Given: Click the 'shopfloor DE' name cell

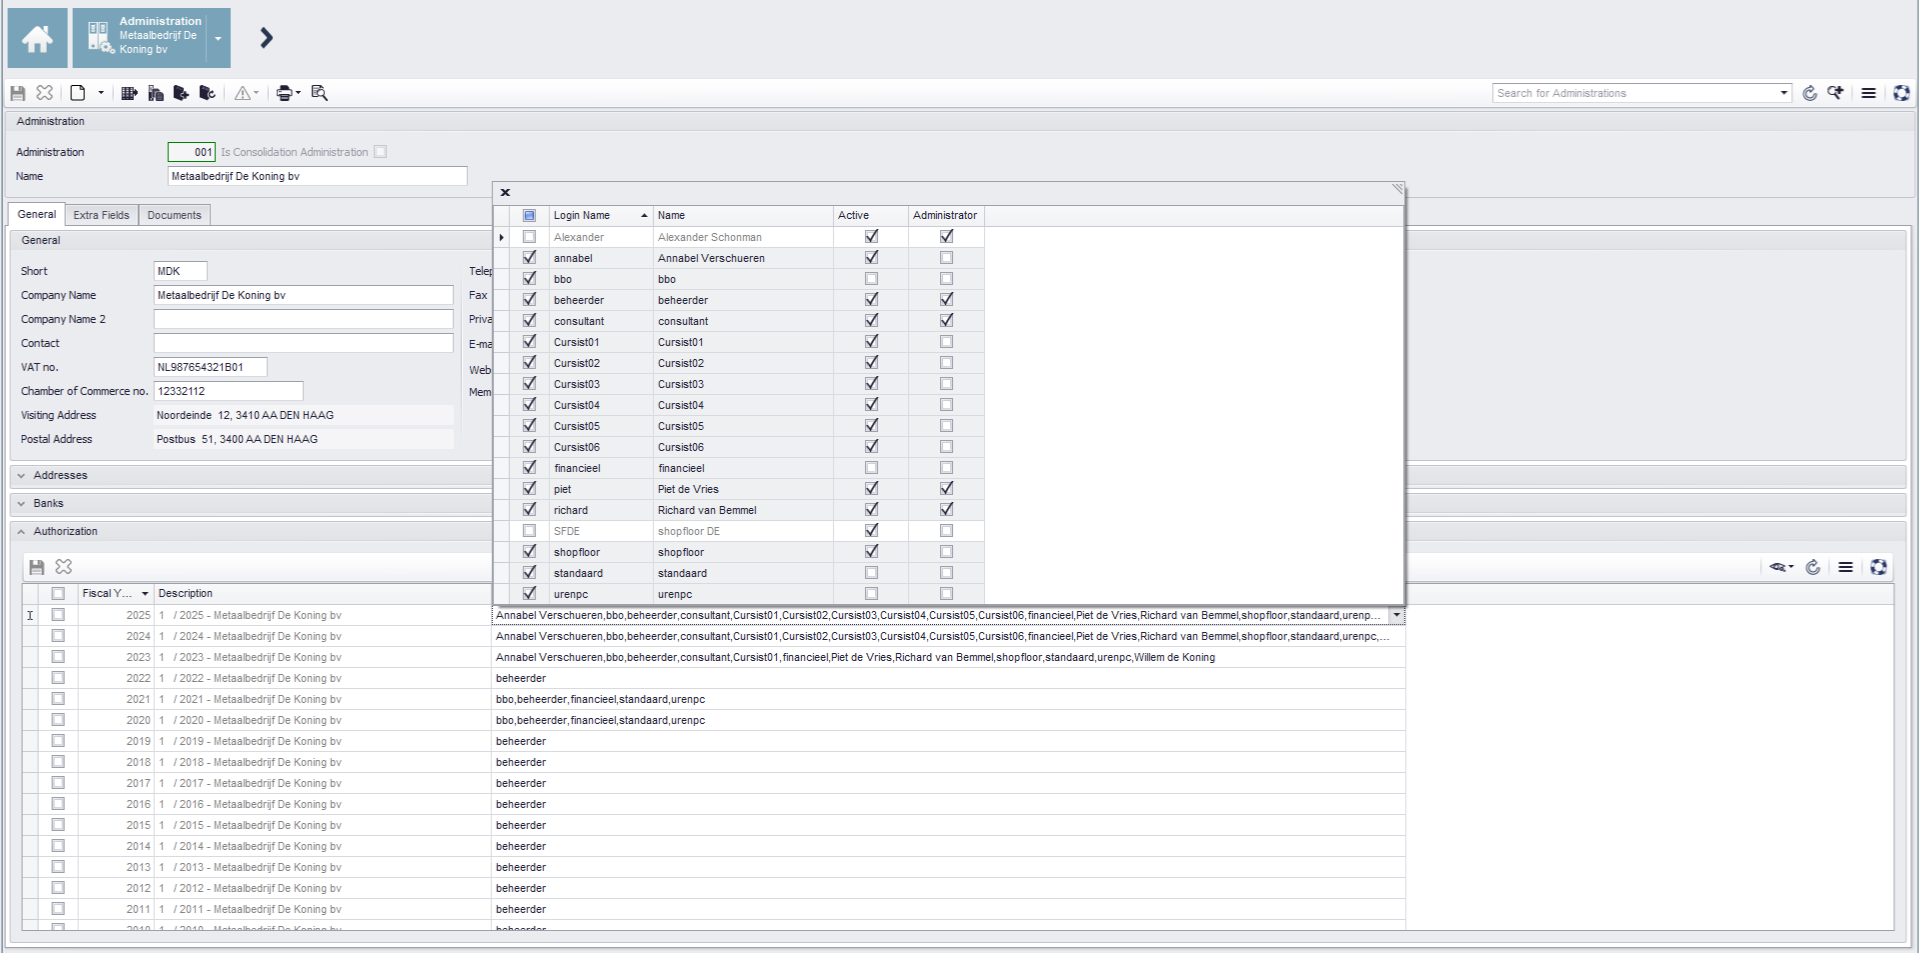Looking at the screenshot, I should click(x=743, y=531).
